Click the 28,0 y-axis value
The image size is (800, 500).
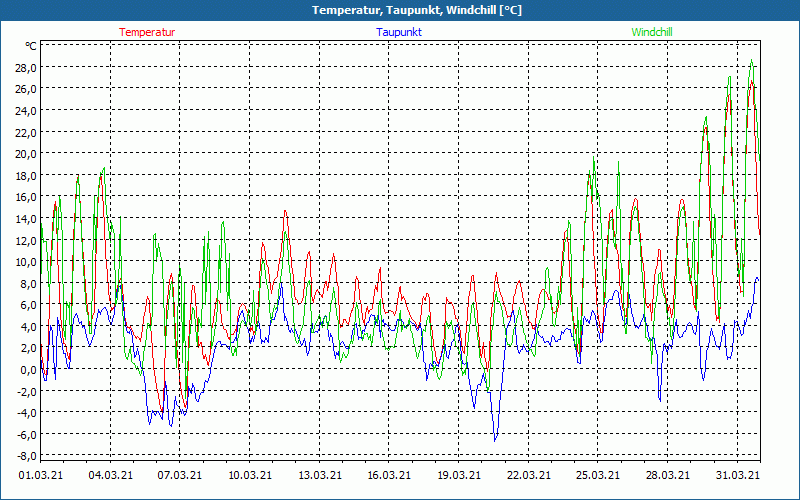27,68
